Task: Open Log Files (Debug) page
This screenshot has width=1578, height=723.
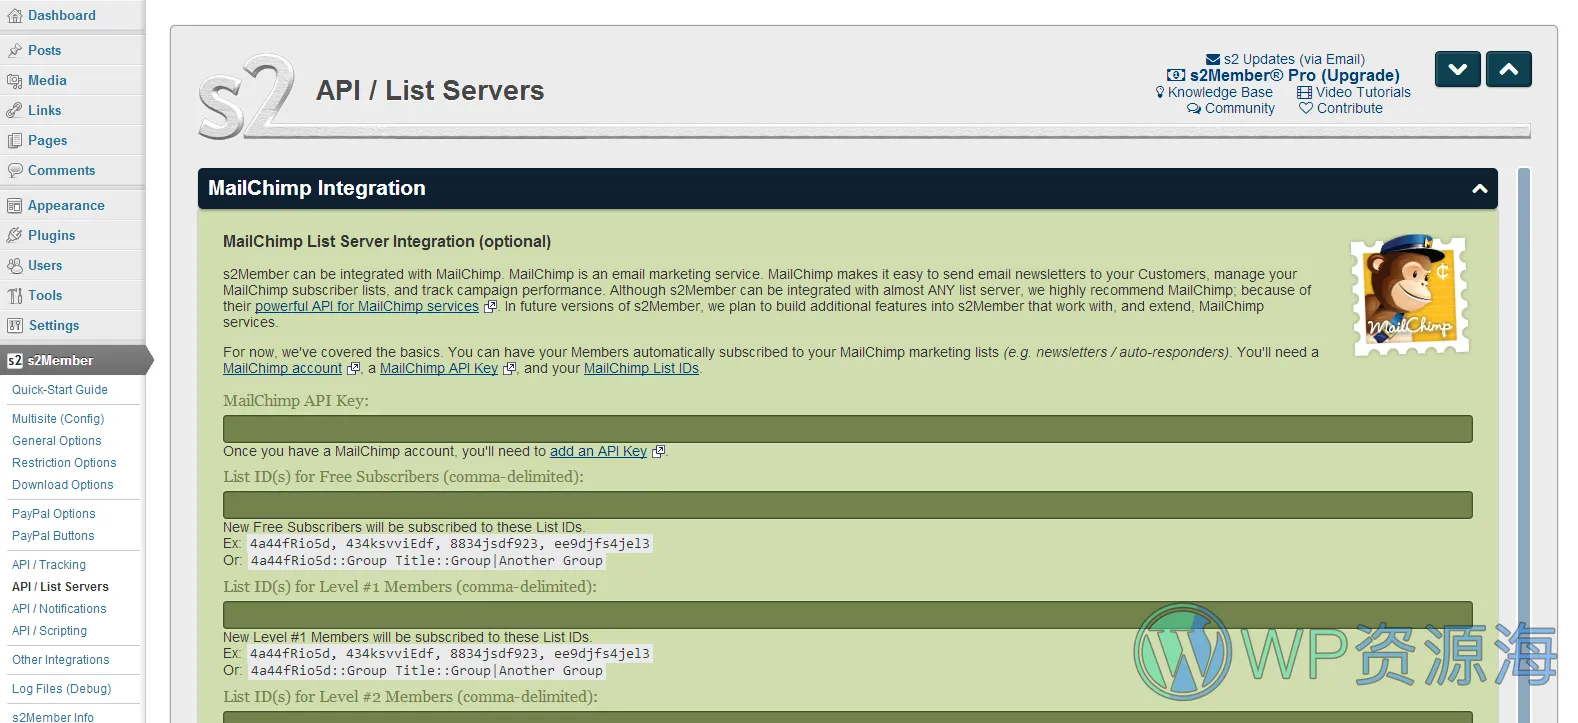Action: pyautogui.click(x=62, y=689)
